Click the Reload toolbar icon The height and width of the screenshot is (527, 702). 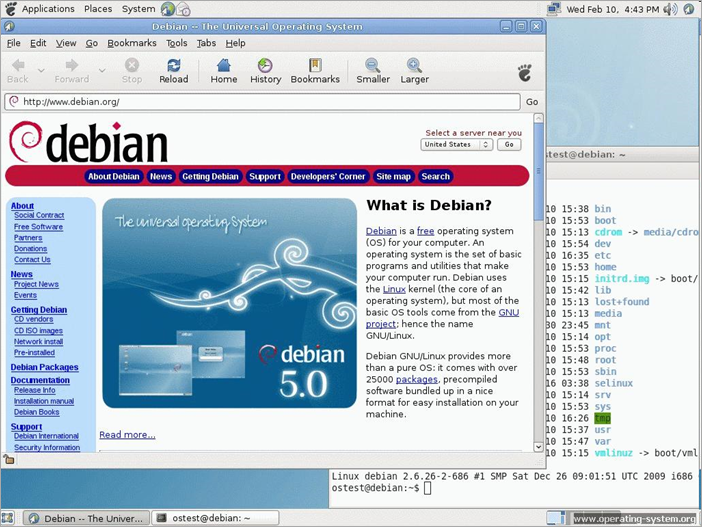[173, 69]
